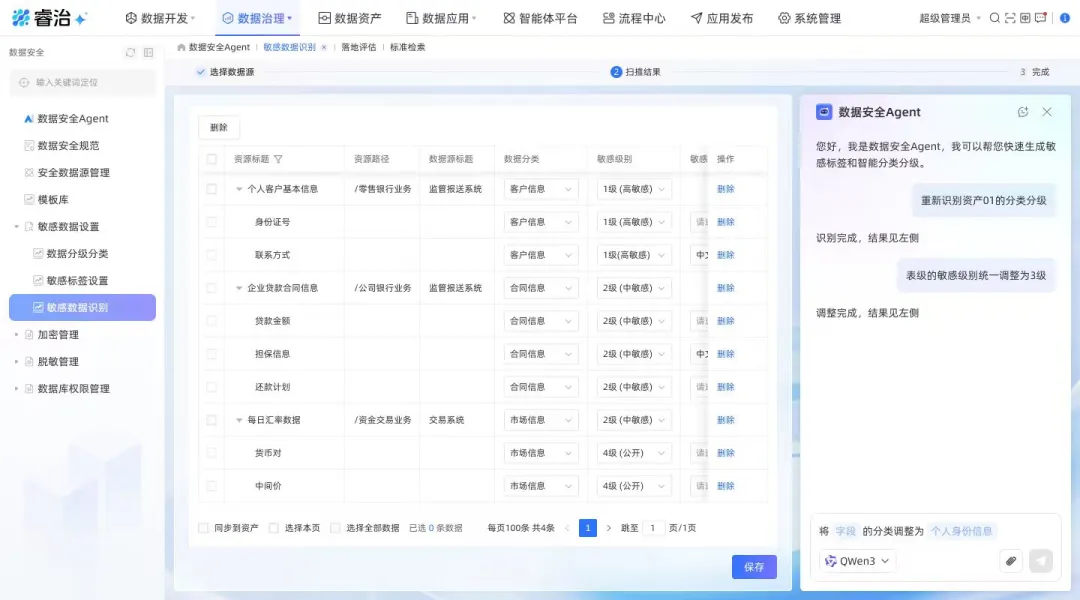Screen dimensions: 1080x600
Task: Click the send message arrow button
Action: [x=1041, y=561]
